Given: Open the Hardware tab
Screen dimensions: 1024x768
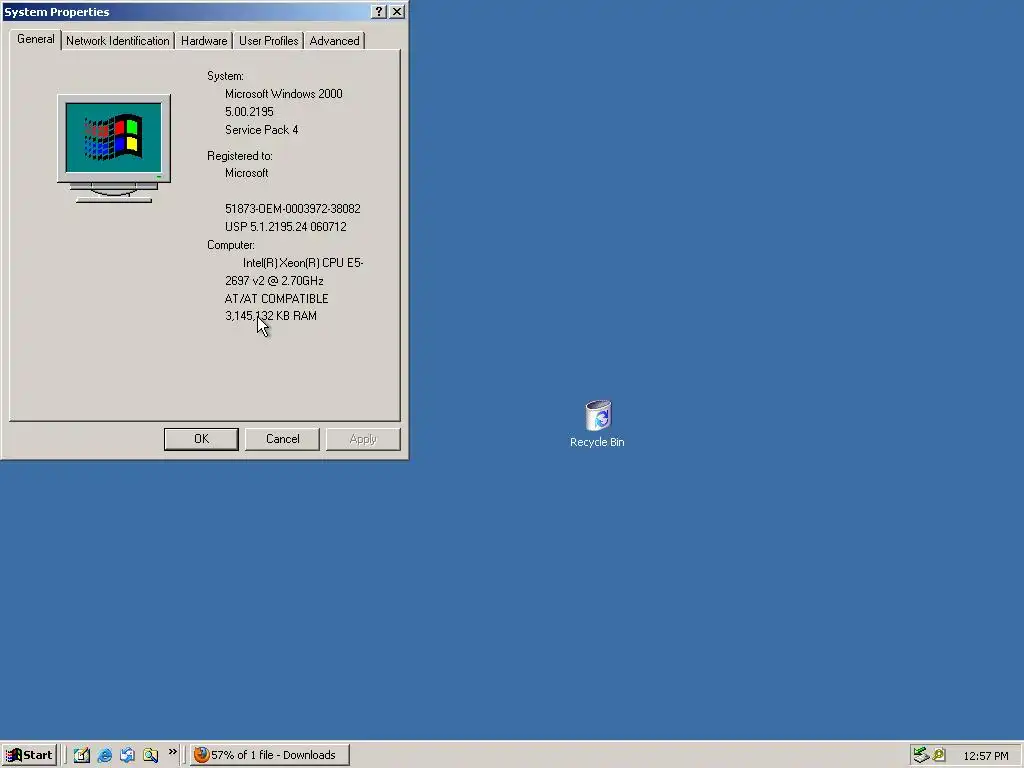Looking at the screenshot, I should (204, 40).
